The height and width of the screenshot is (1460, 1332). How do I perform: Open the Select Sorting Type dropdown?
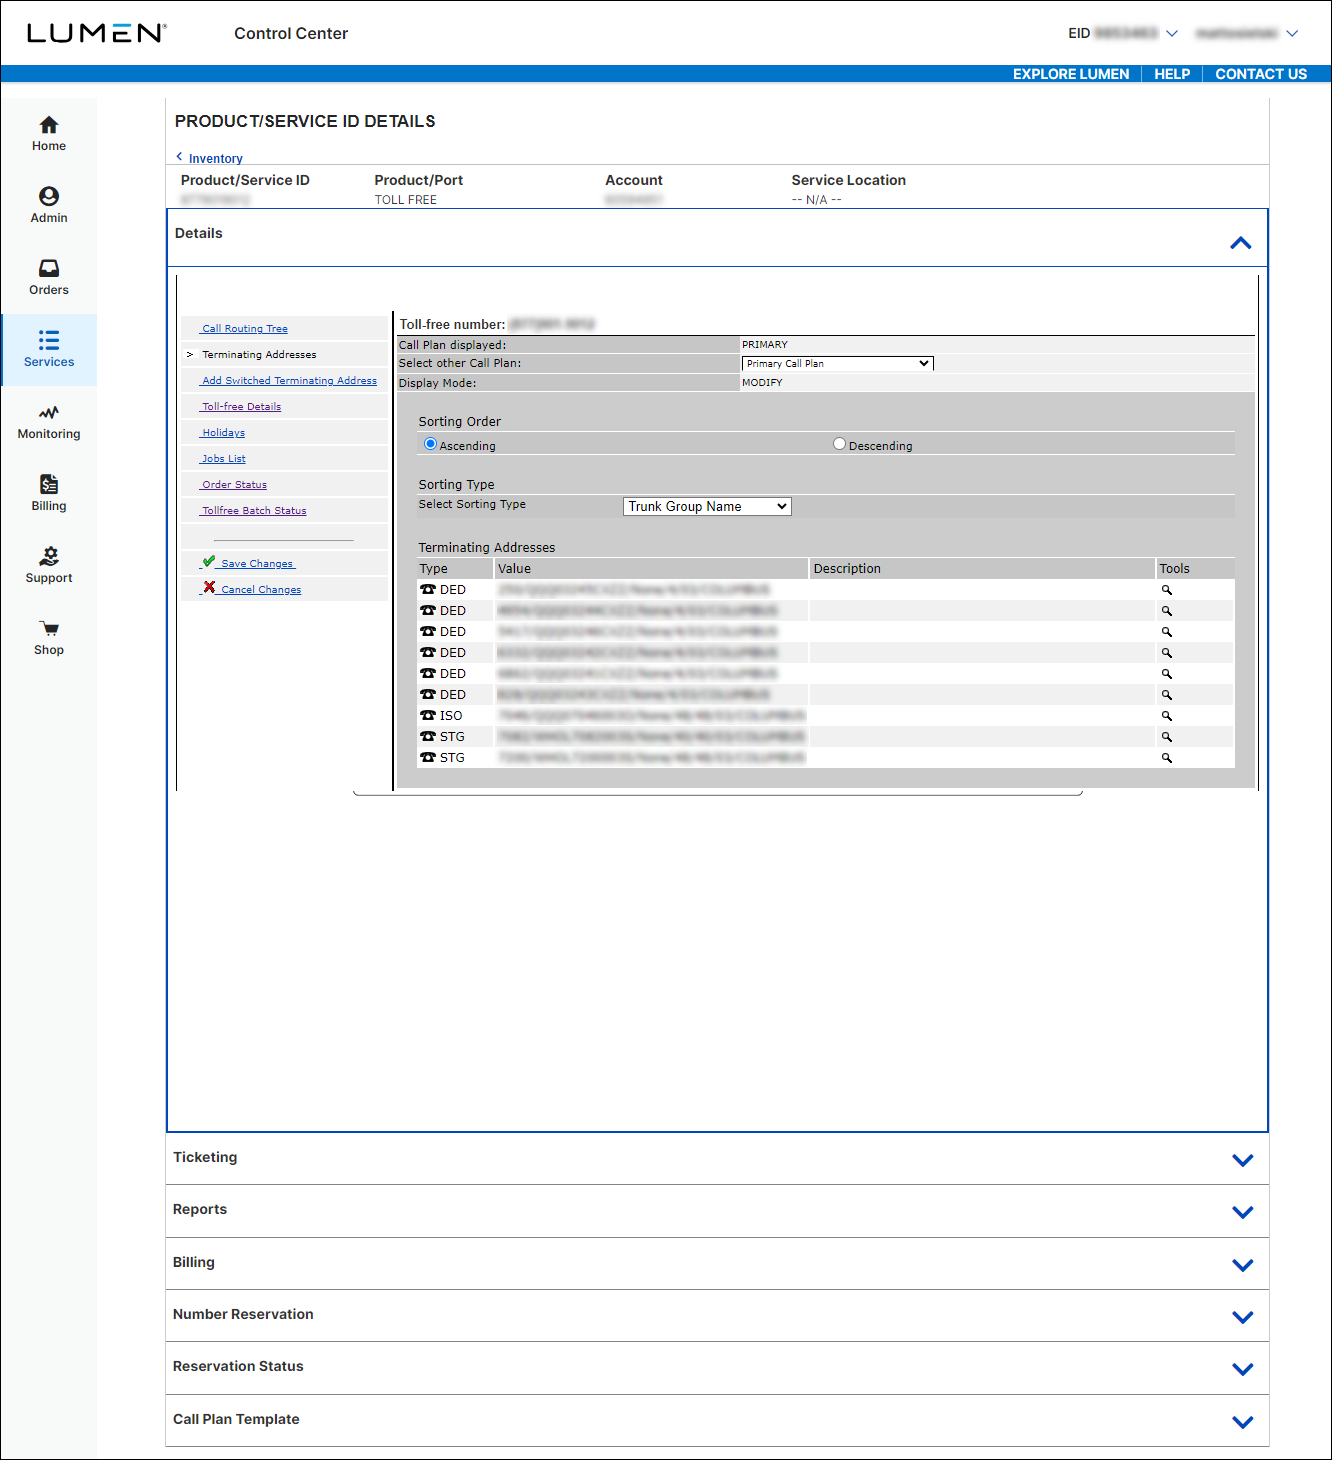707,507
